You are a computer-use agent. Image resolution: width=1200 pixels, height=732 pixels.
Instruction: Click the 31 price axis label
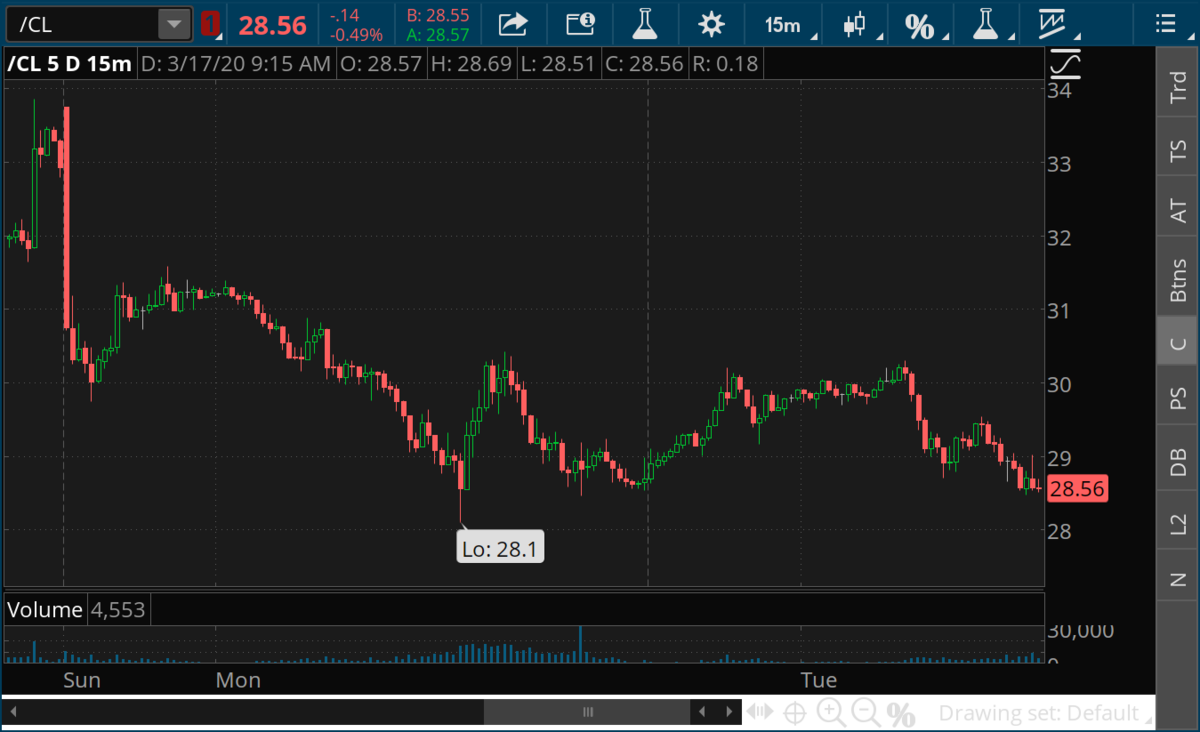tap(1060, 310)
